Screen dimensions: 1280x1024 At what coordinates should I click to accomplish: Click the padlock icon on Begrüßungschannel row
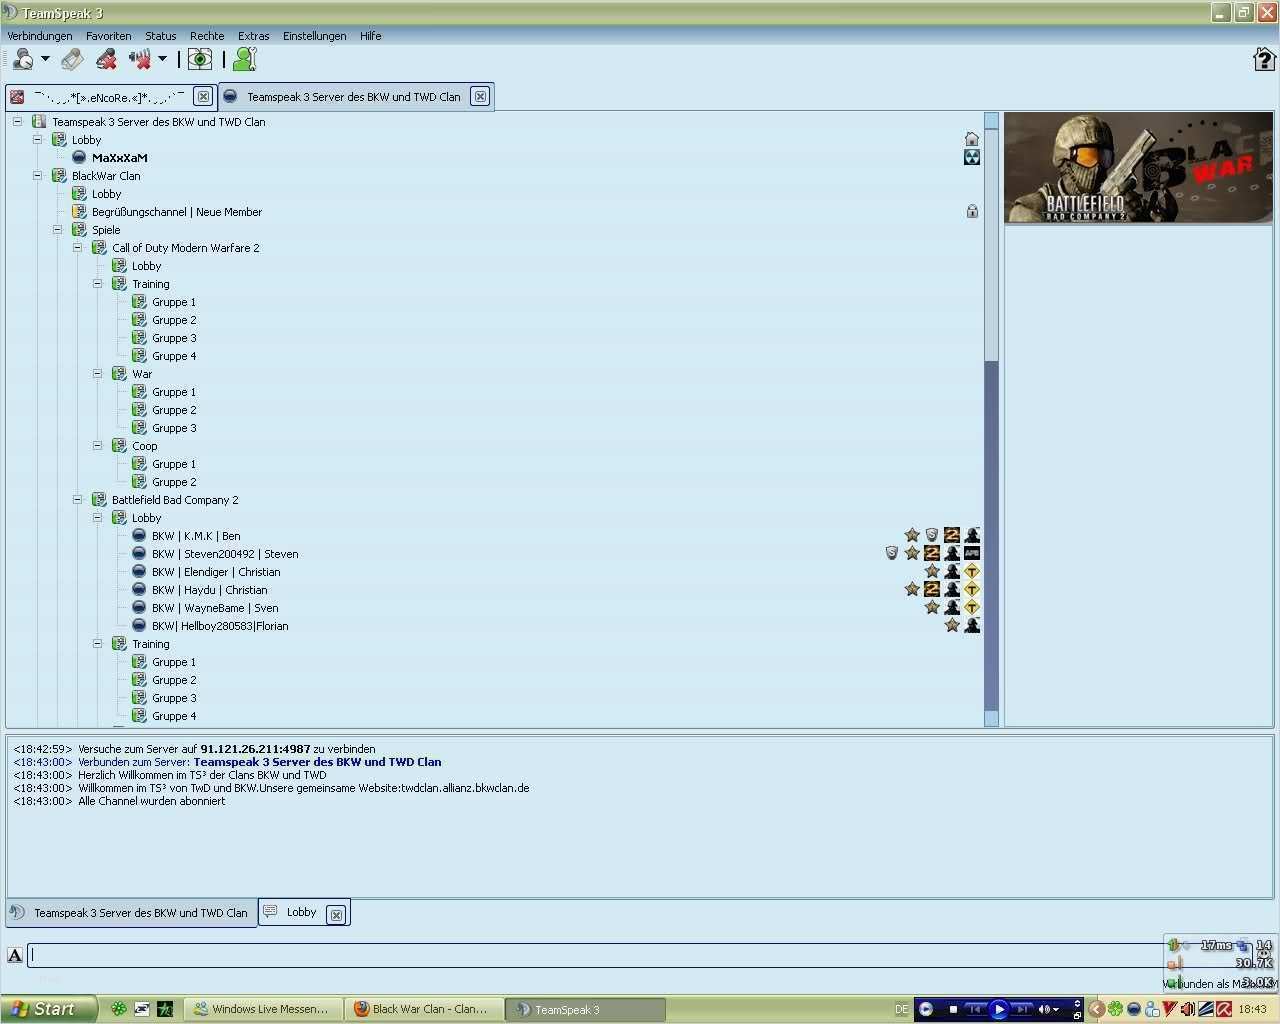972,212
